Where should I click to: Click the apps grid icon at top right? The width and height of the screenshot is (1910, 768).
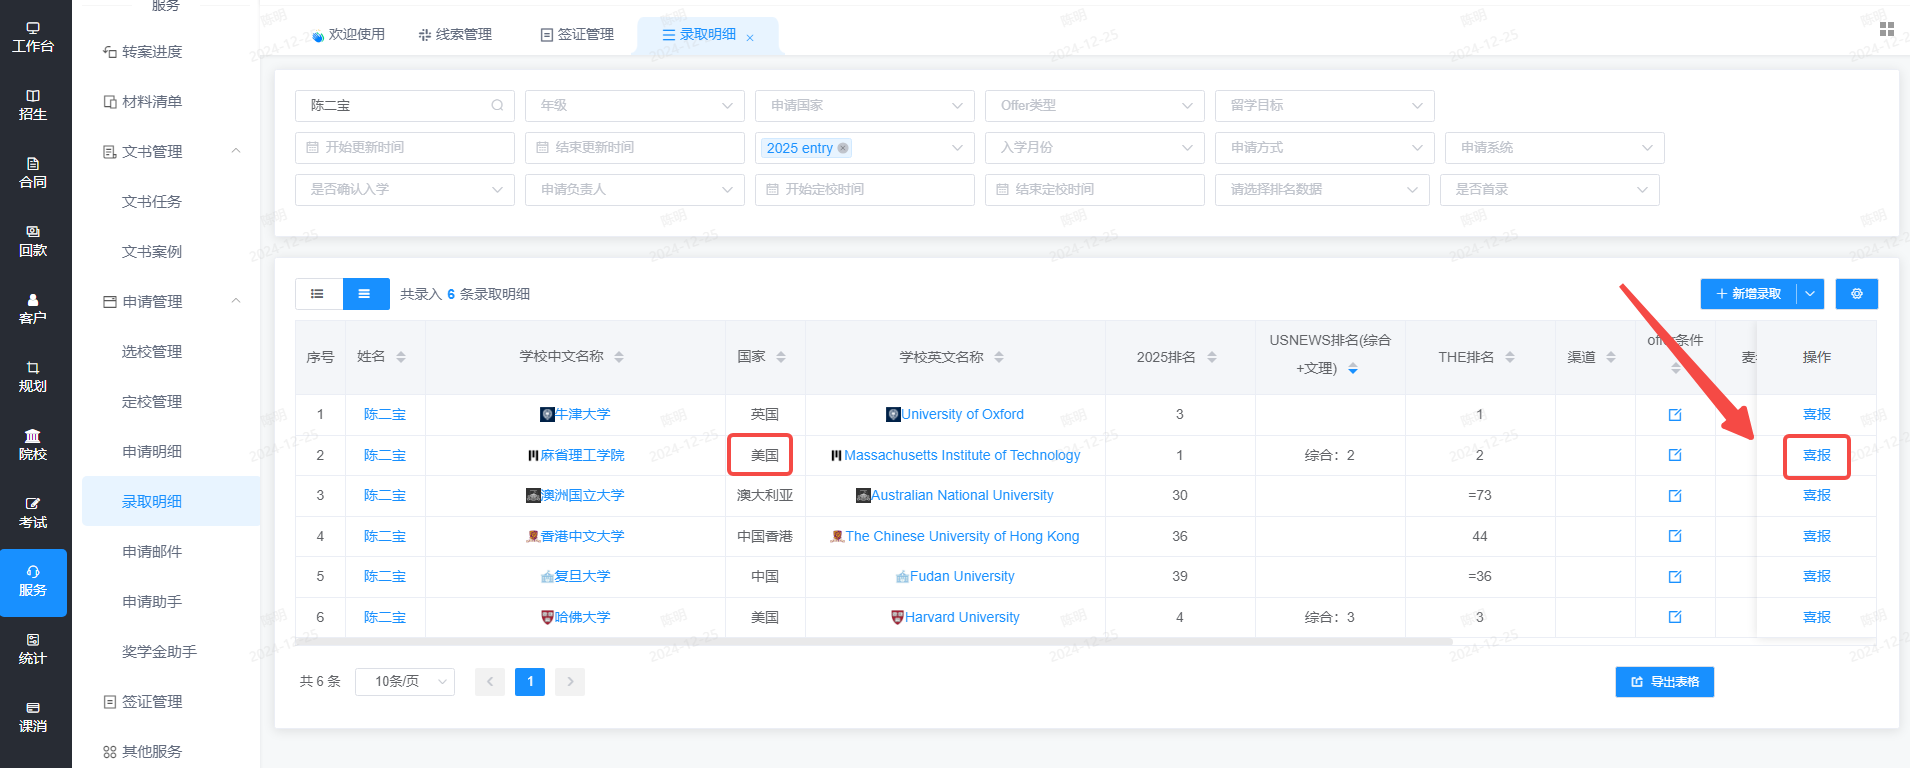[1886, 29]
